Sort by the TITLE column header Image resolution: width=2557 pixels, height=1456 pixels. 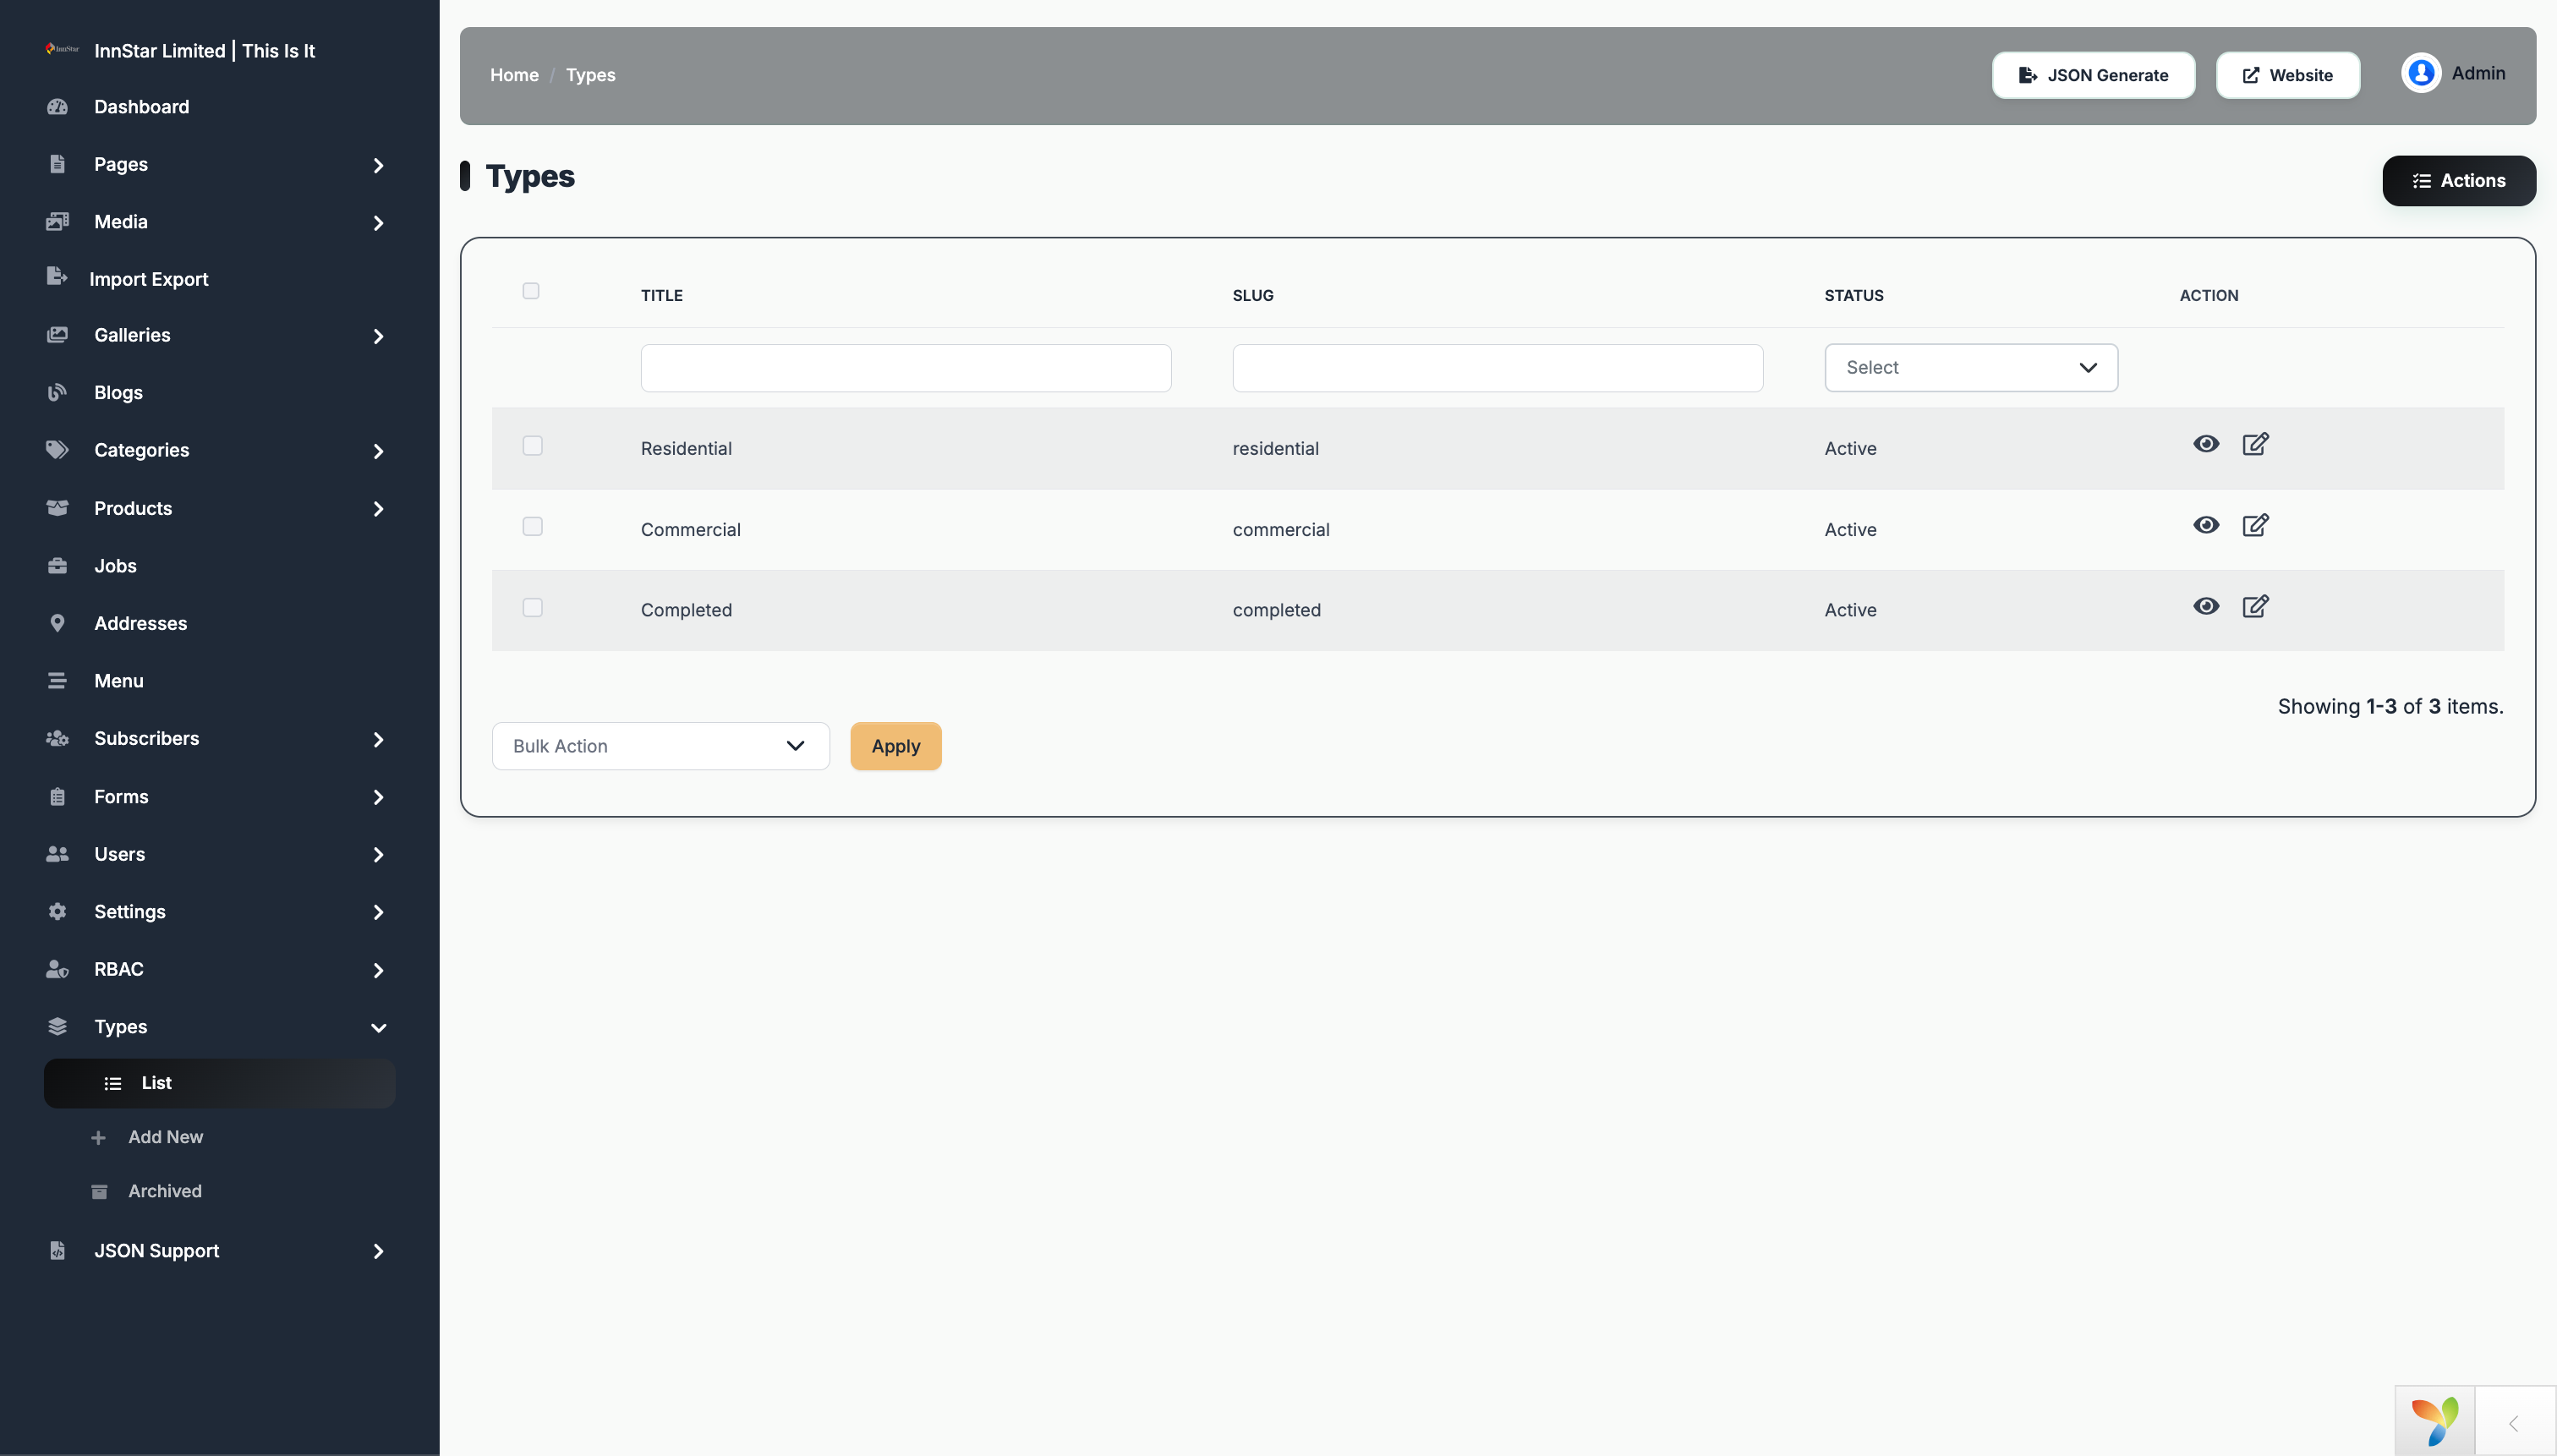pos(662,295)
